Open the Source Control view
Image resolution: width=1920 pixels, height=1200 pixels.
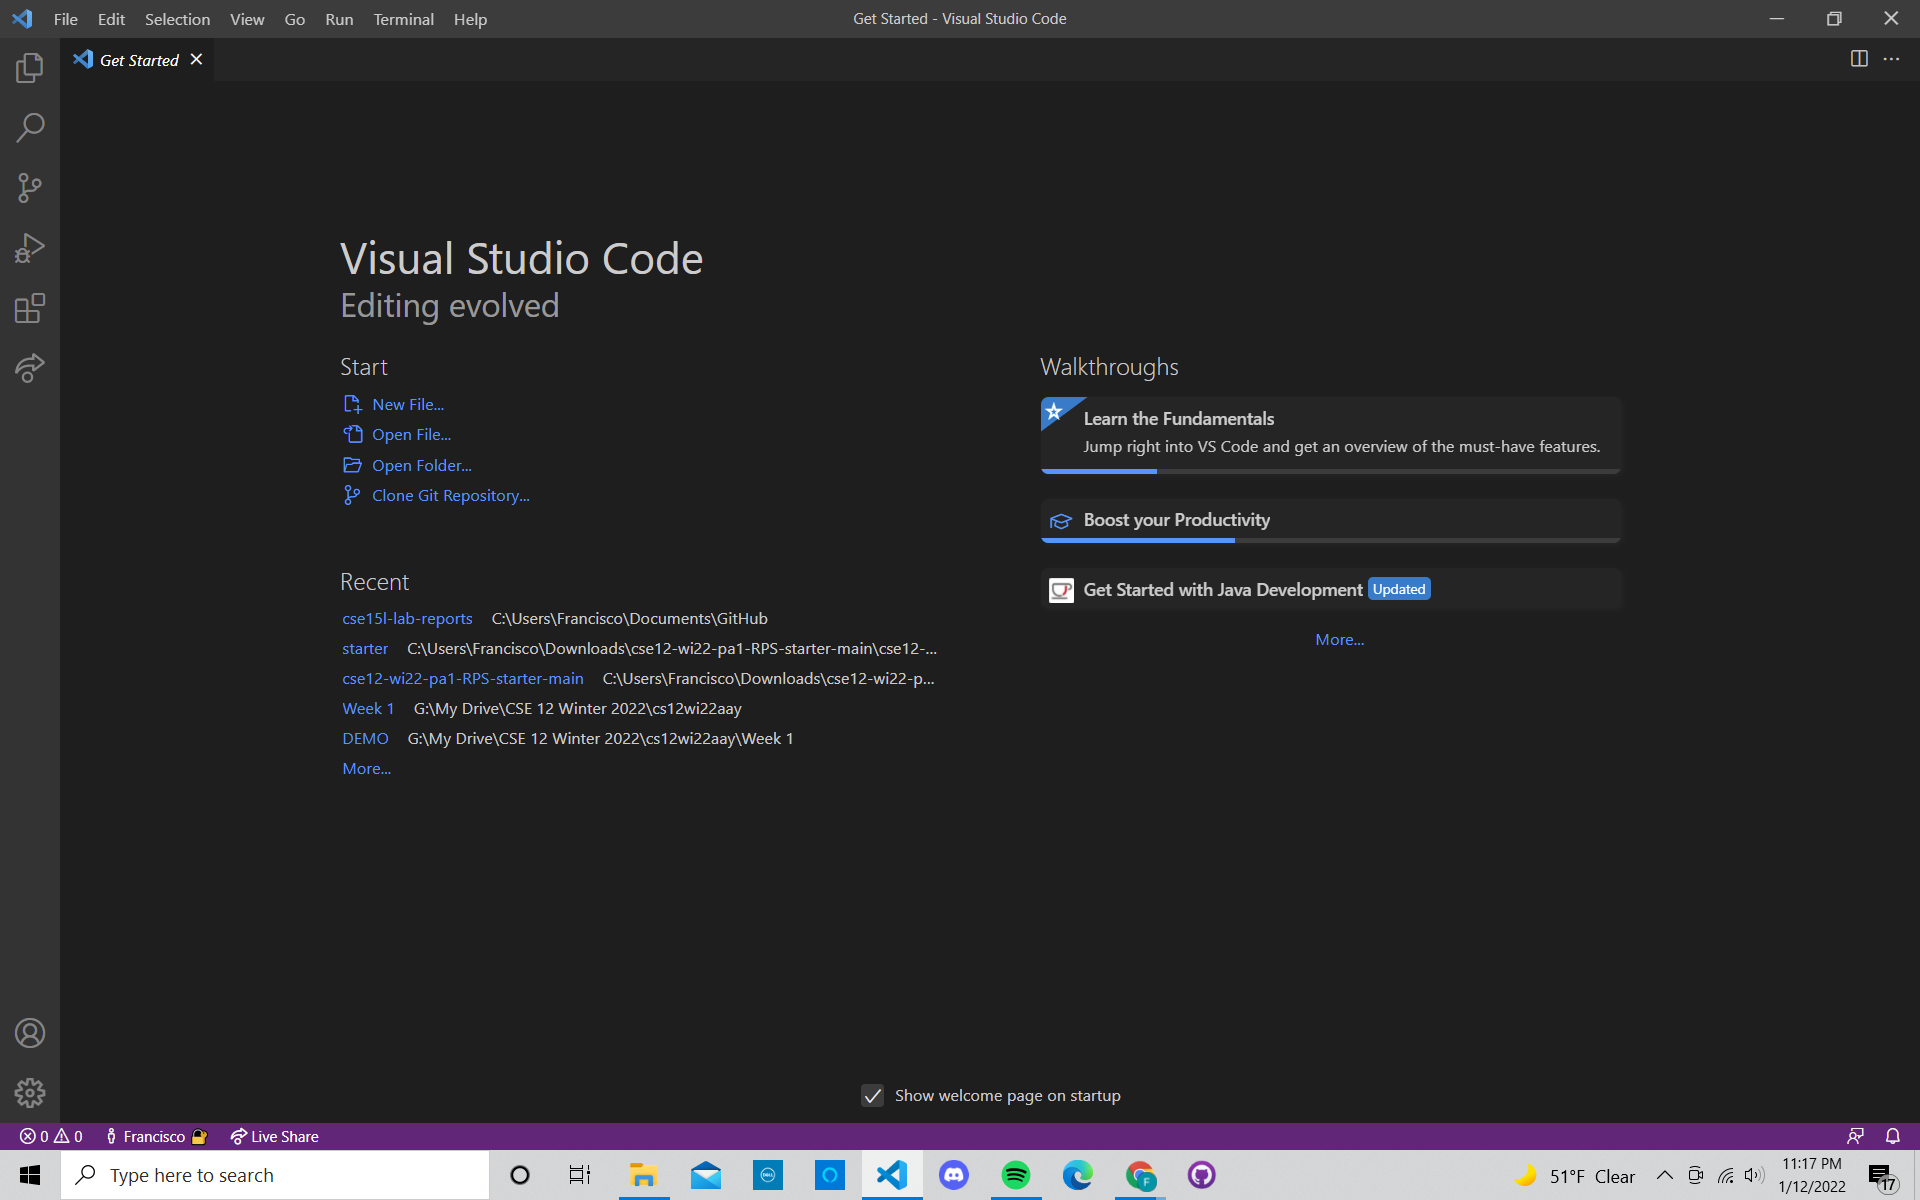point(30,188)
